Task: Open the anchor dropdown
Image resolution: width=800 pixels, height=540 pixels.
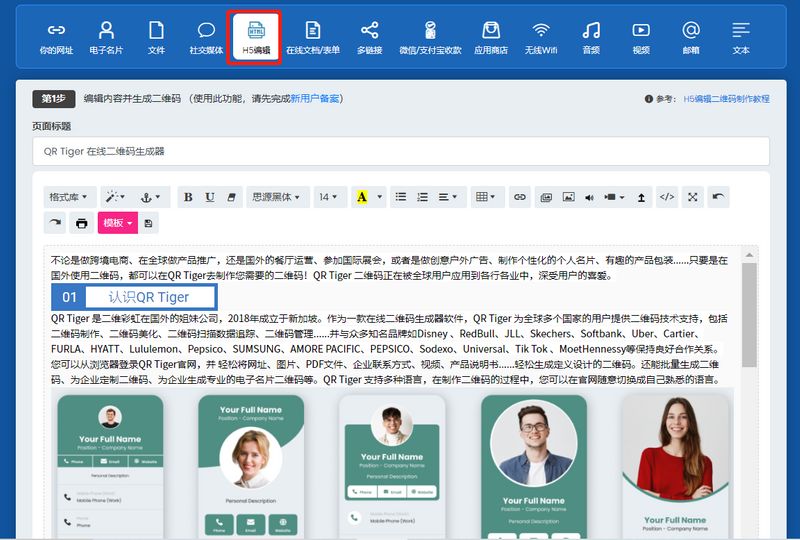Action: (x=151, y=197)
